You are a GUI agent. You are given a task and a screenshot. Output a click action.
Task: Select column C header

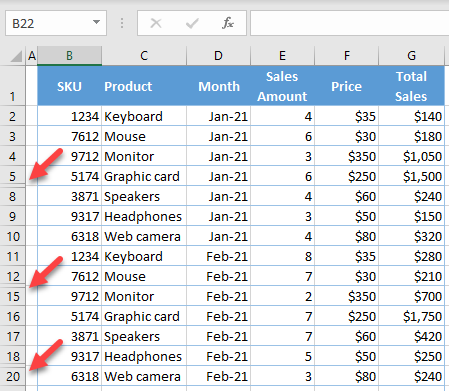pos(144,56)
